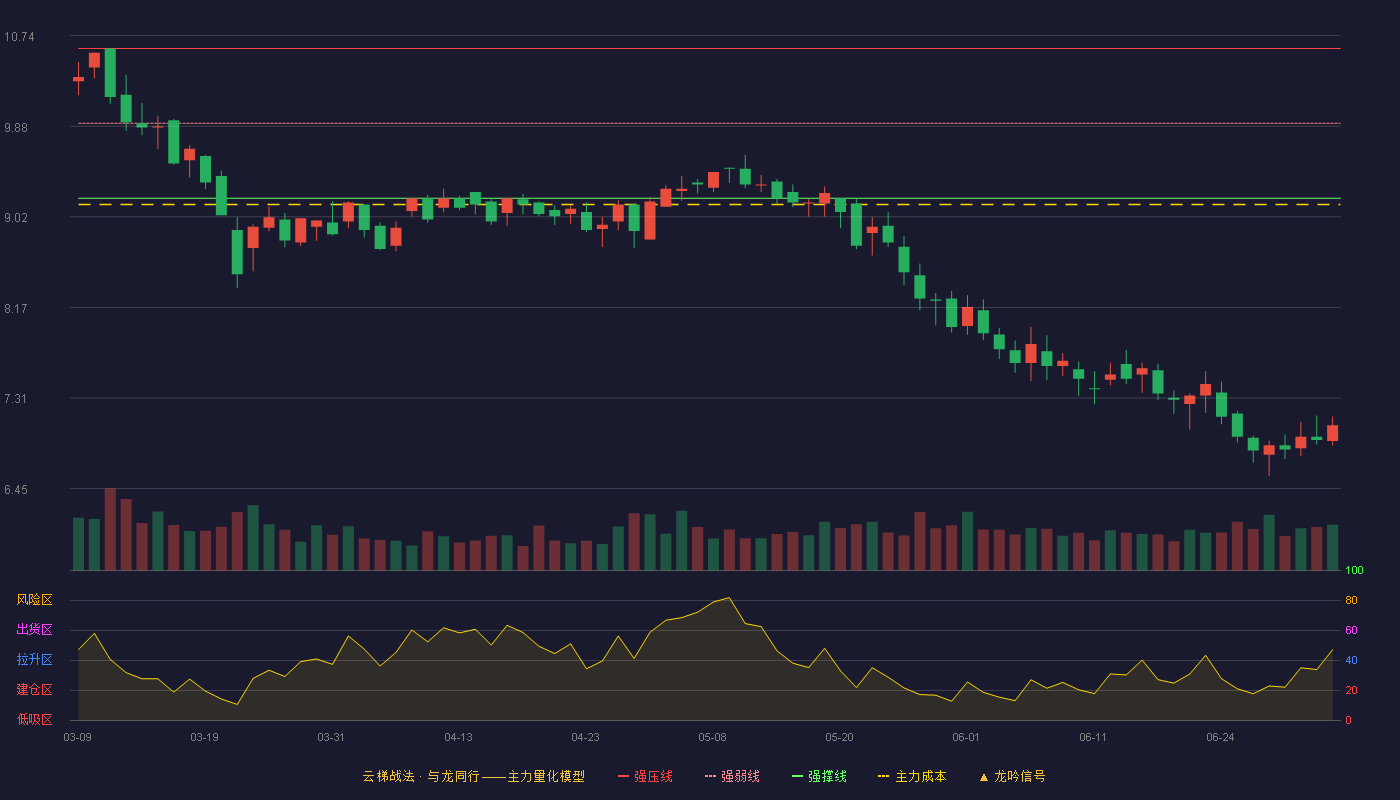Viewport: 1400px width, 800px height.
Task: Click the 40 indicator scale value
Action: pos(1351,661)
